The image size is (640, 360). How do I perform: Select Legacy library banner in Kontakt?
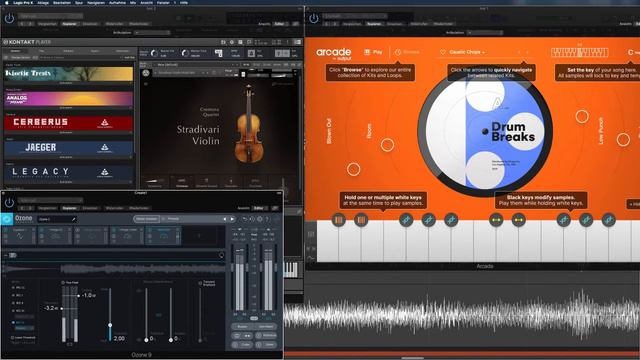[x=69, y=172]
